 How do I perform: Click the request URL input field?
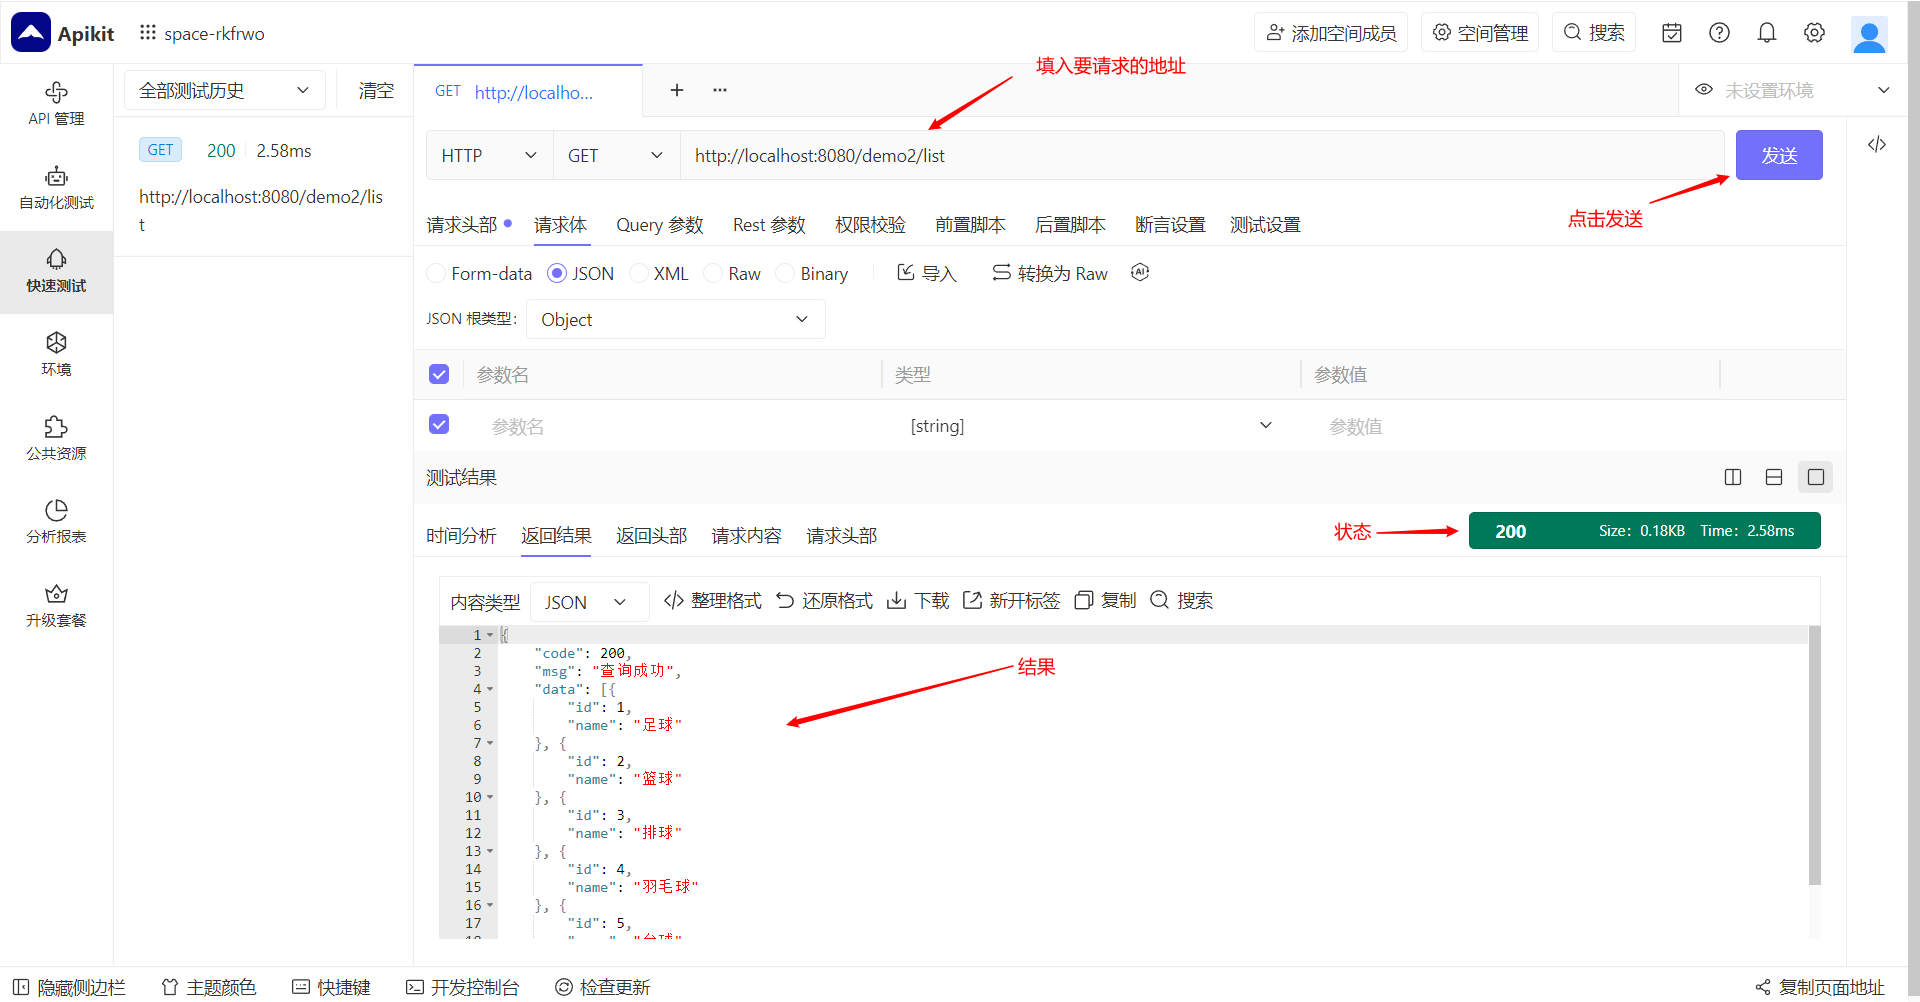pyautogui.click(x=1200, y=156)
